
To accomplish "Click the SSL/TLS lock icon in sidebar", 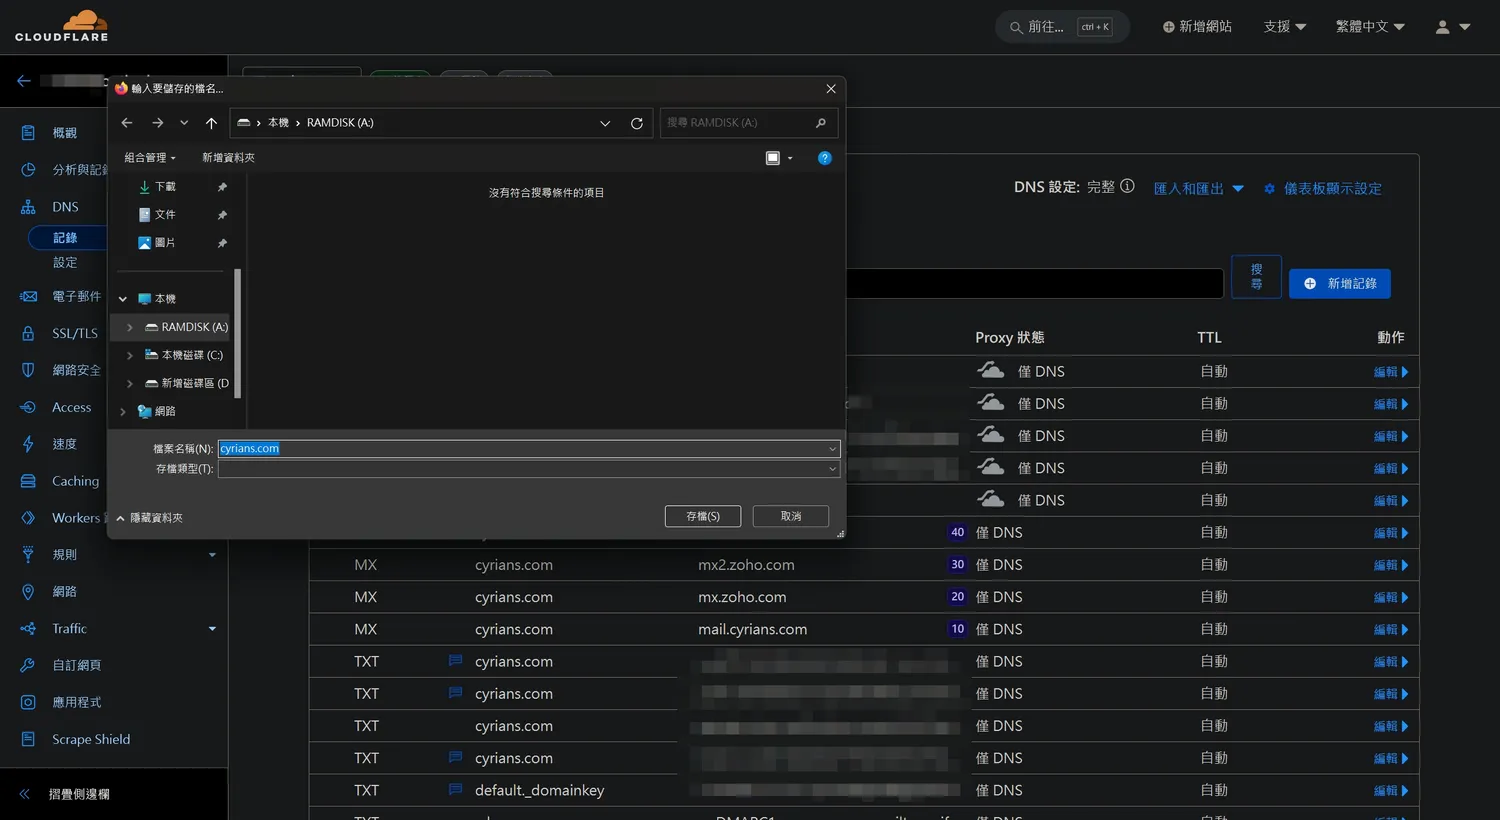I will tap(28, 333).
